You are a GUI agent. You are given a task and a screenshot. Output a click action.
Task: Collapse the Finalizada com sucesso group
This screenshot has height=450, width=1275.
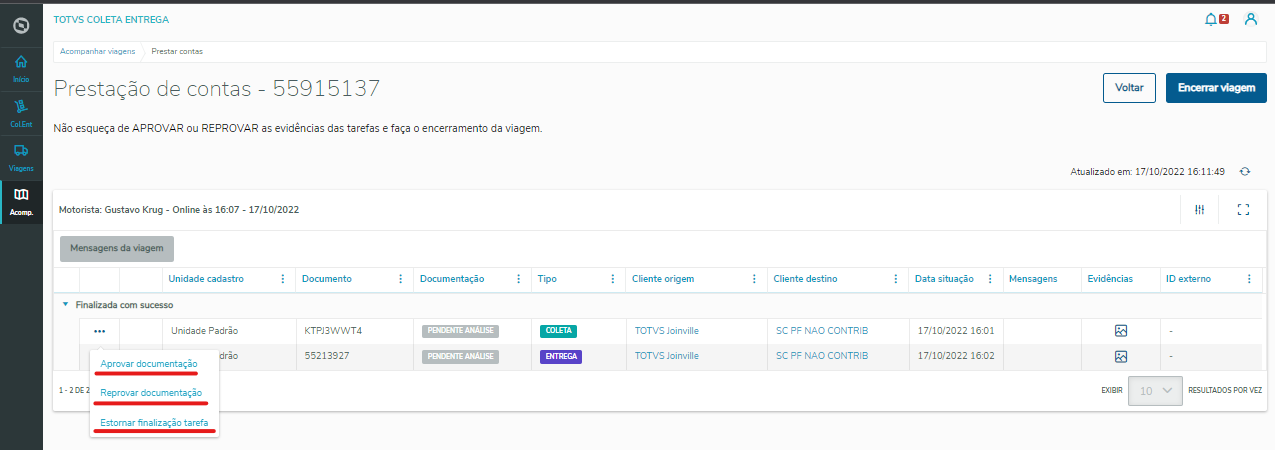[x=65, y=304]
